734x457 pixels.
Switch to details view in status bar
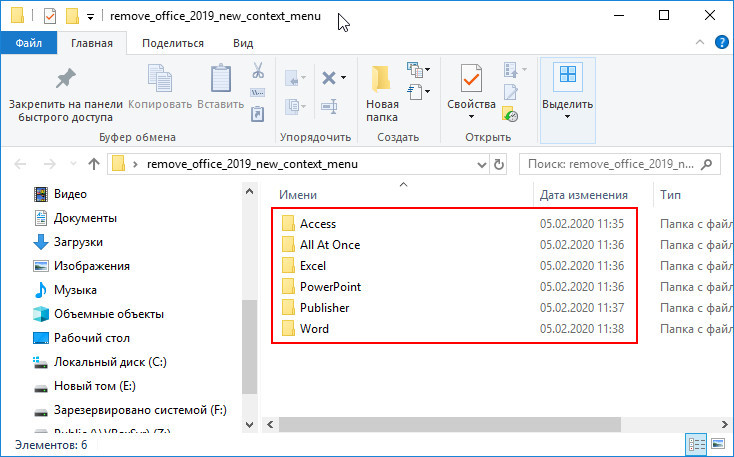click(696, 444)
